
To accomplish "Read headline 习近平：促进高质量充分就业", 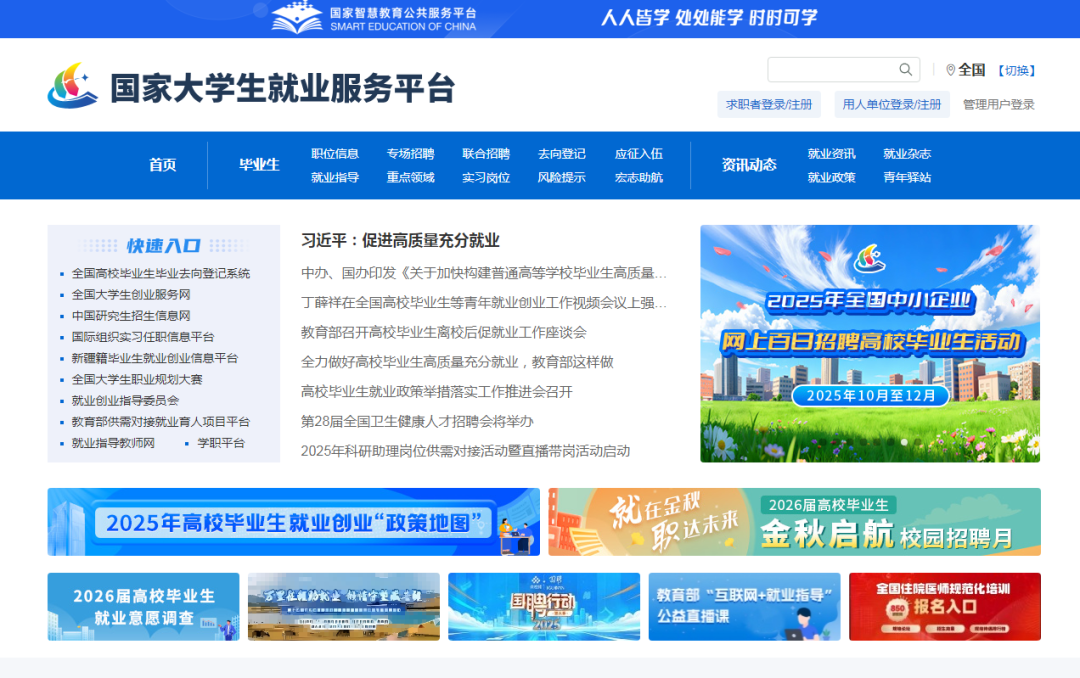I will click(x=400, y=241).
